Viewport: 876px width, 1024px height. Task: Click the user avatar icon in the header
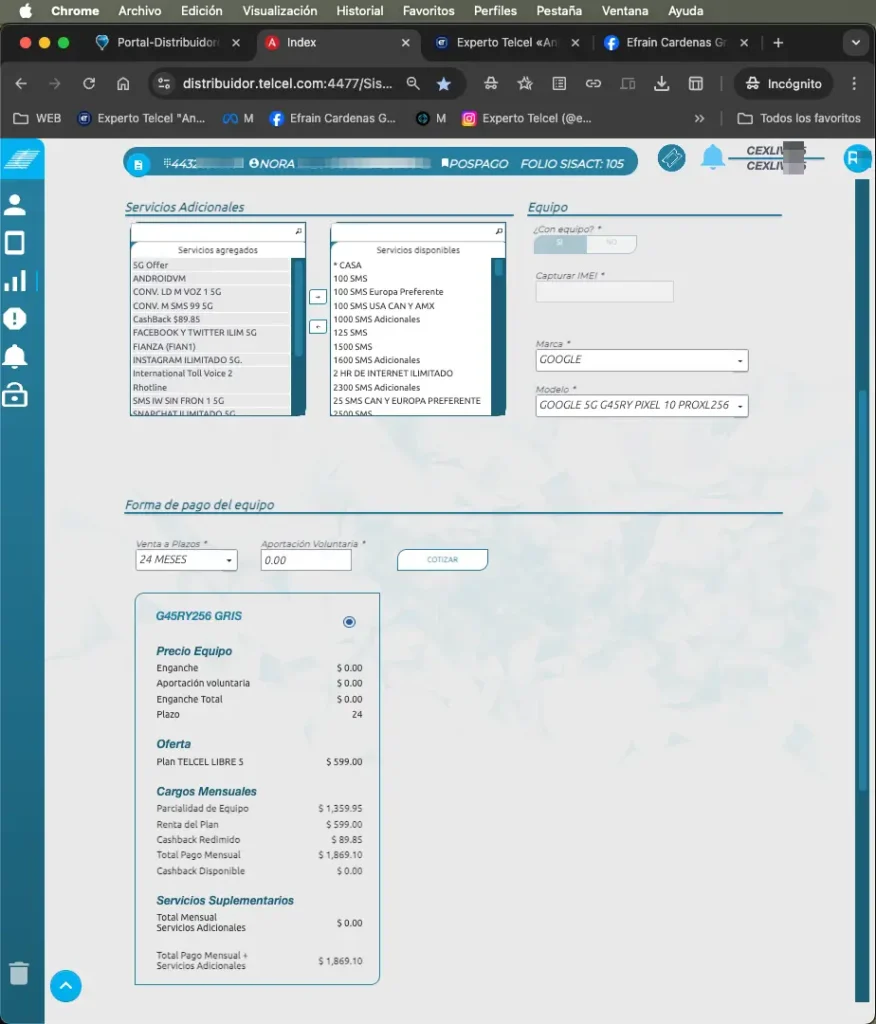pyautogui.click(x=856, y=158)
